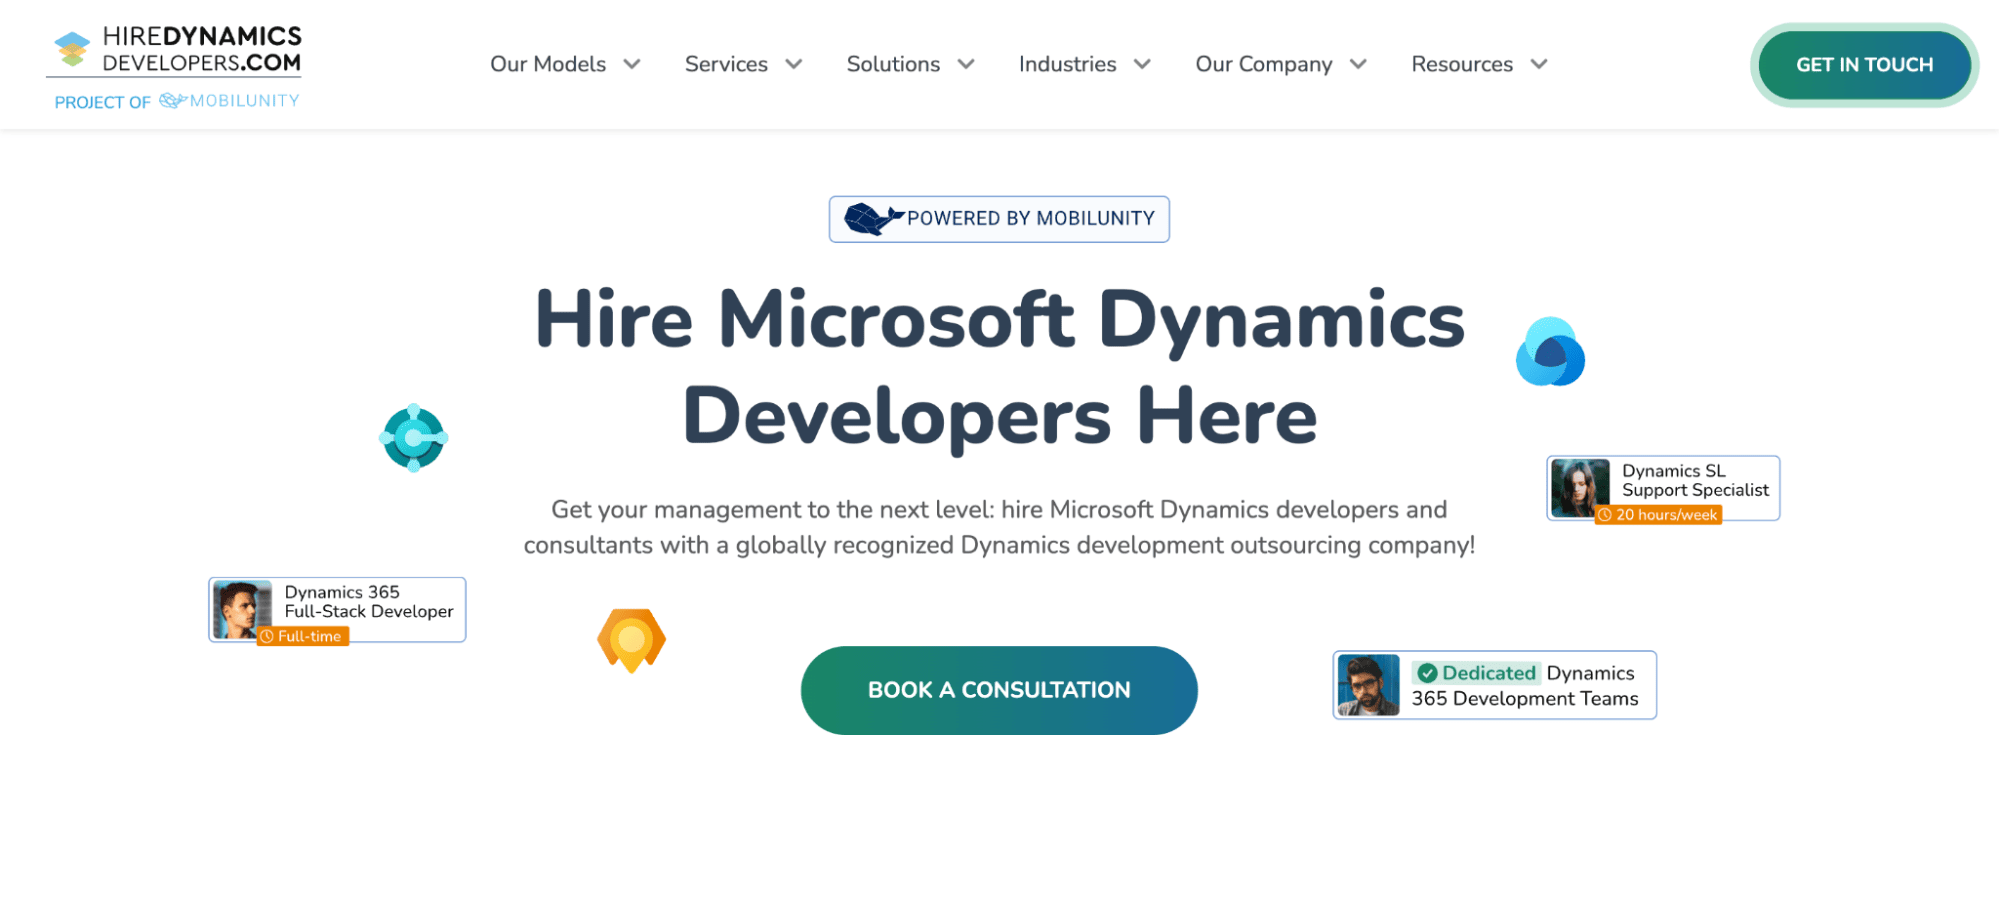The height and width of the screenshot is (907, 1999).
Task: Click the Our Company menu label
Action: tap(1264, 64)
